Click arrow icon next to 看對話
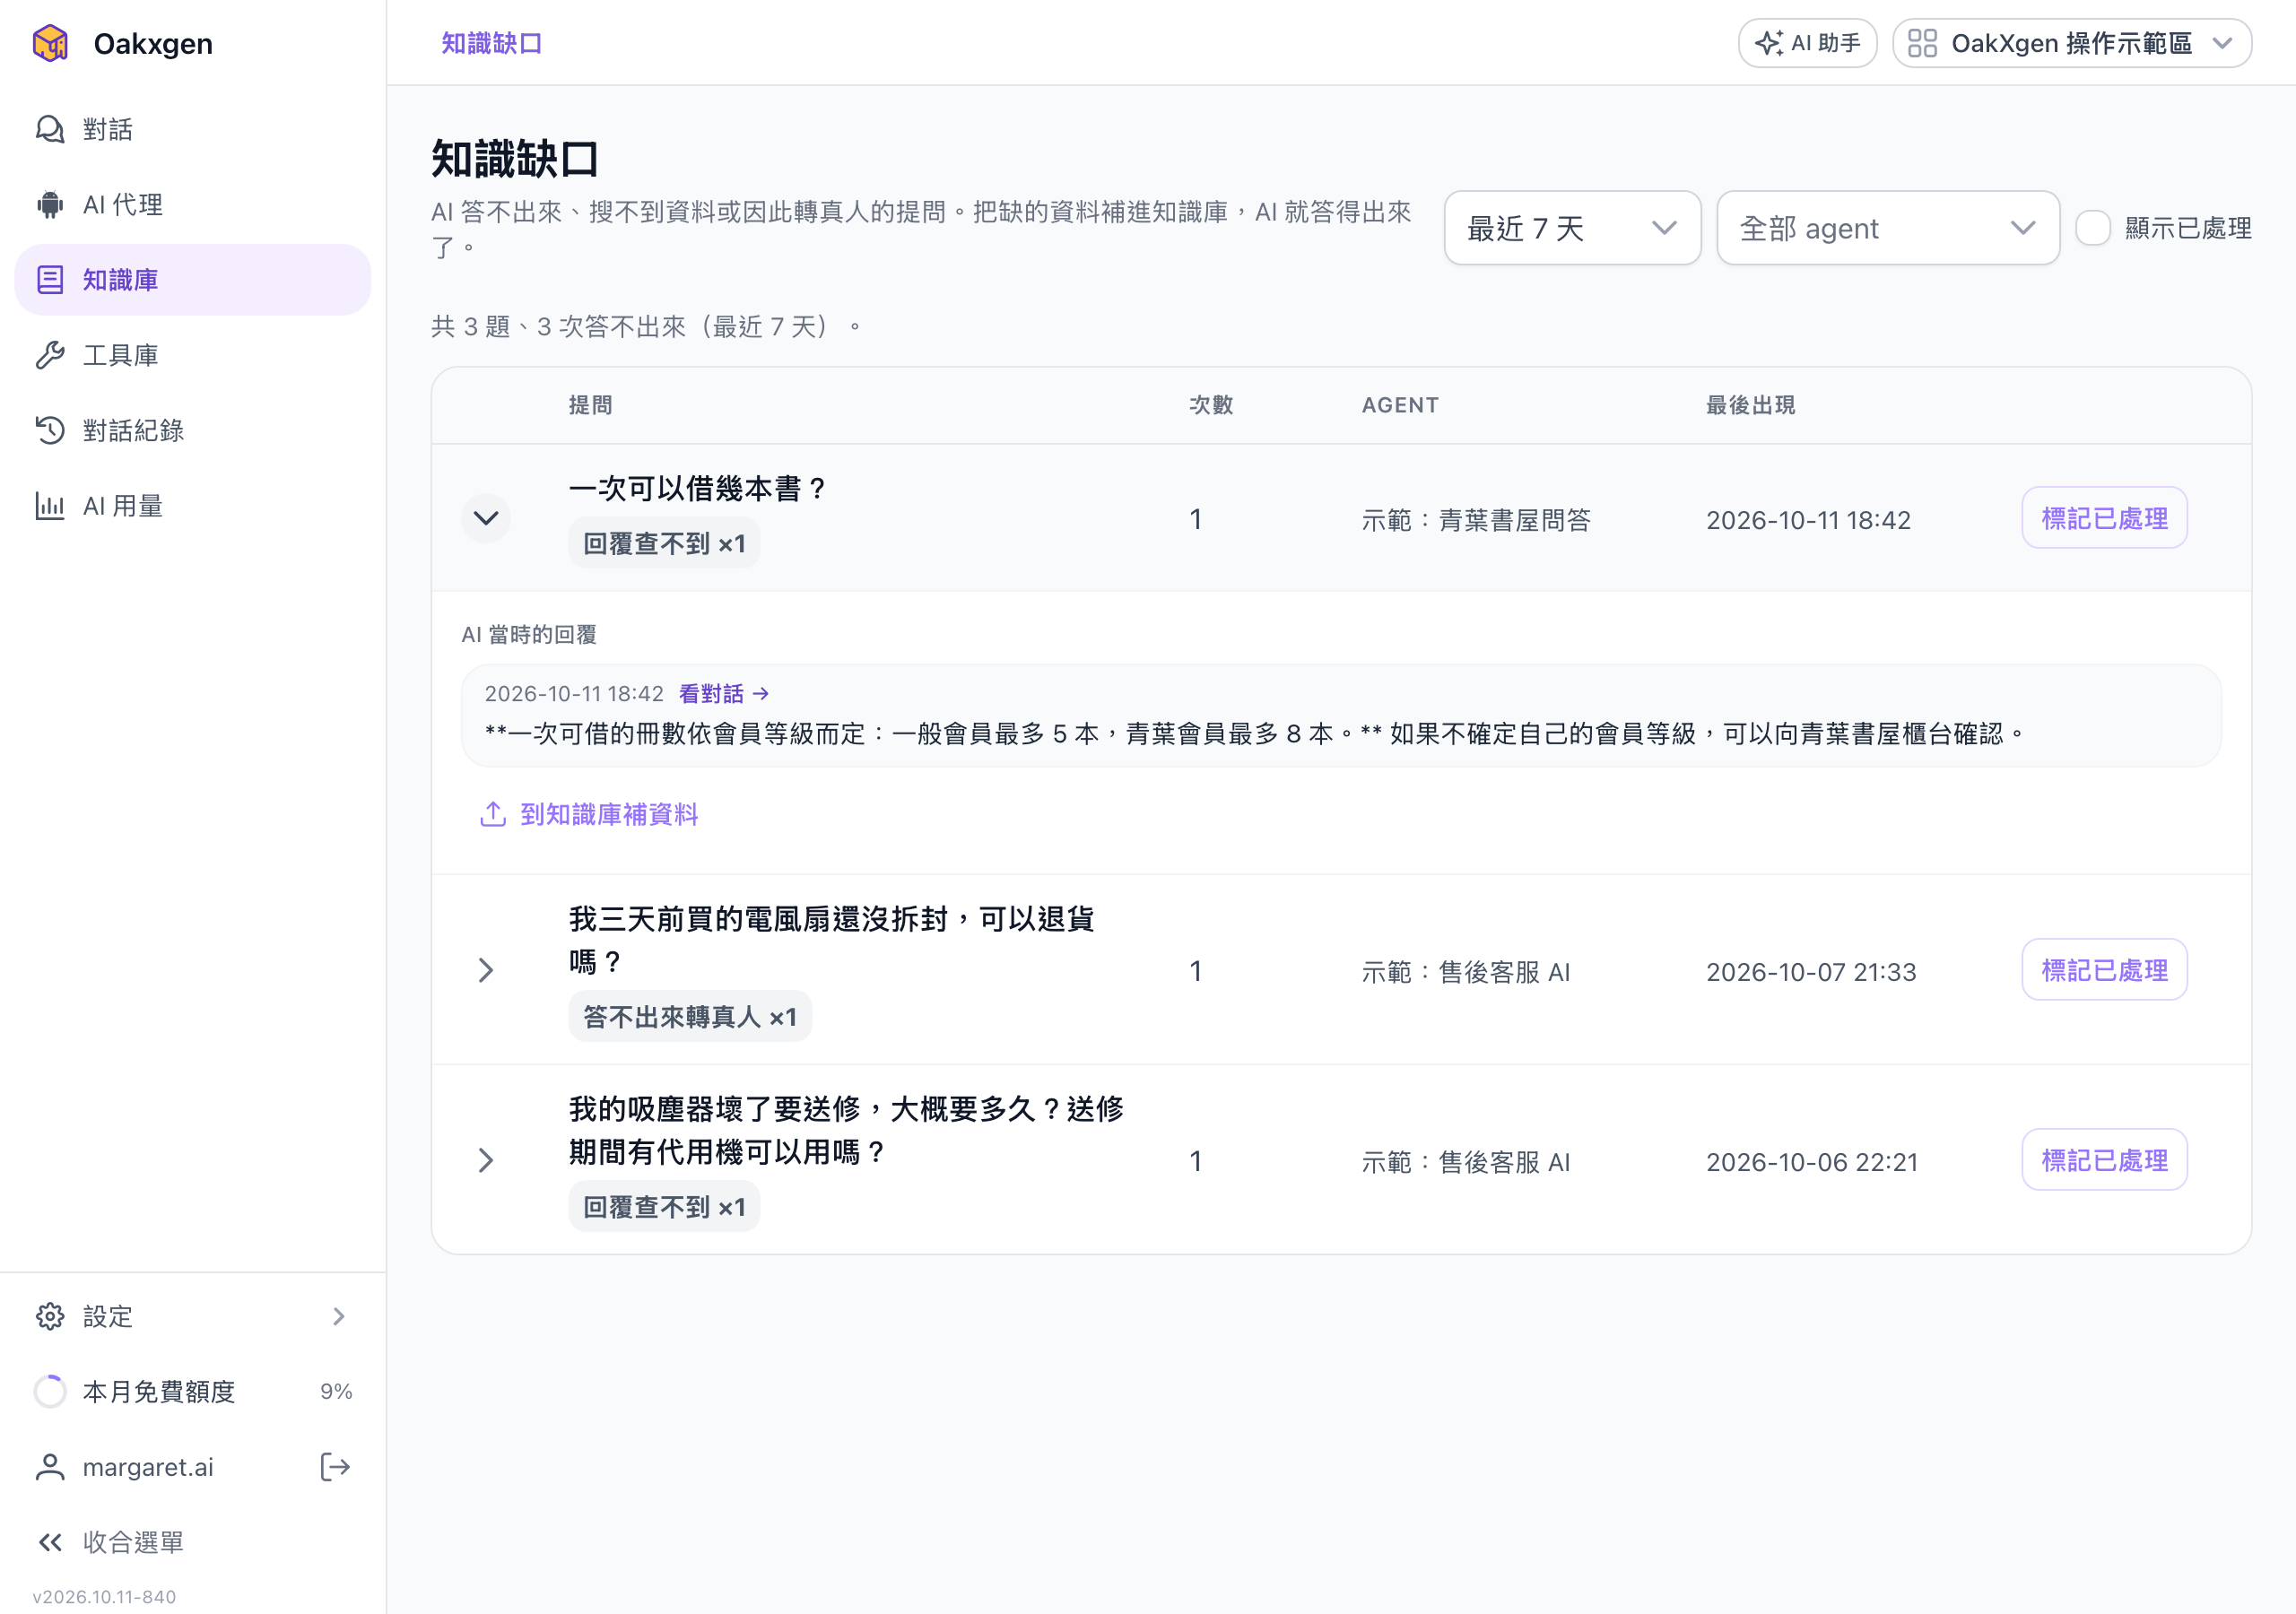 coord(761,693)
